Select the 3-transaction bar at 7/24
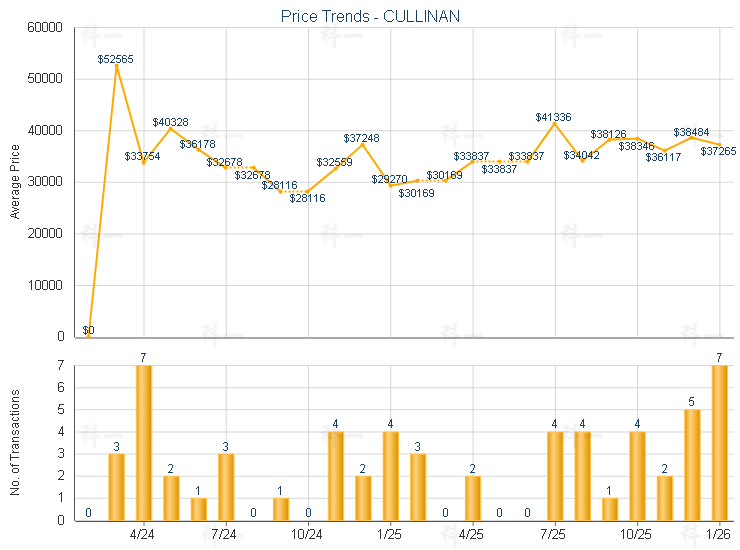Image resolution: width=740 pixels, height=550 pixels. click(226, 486)
